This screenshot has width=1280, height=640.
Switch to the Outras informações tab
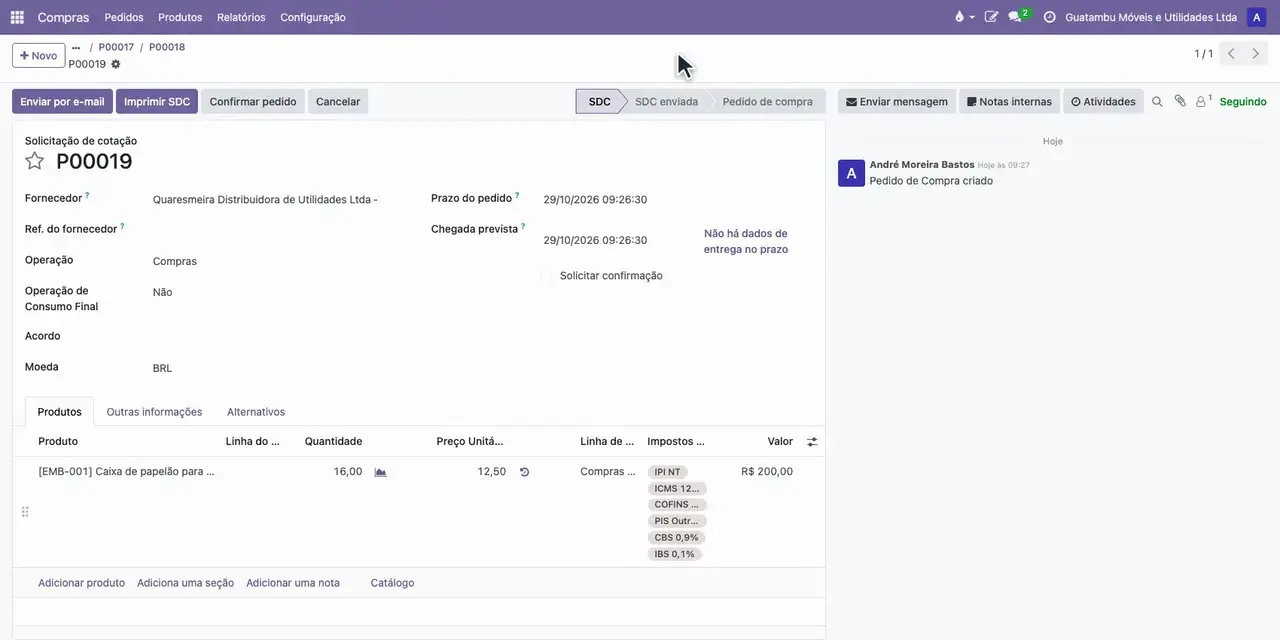(x=154, y=412)
